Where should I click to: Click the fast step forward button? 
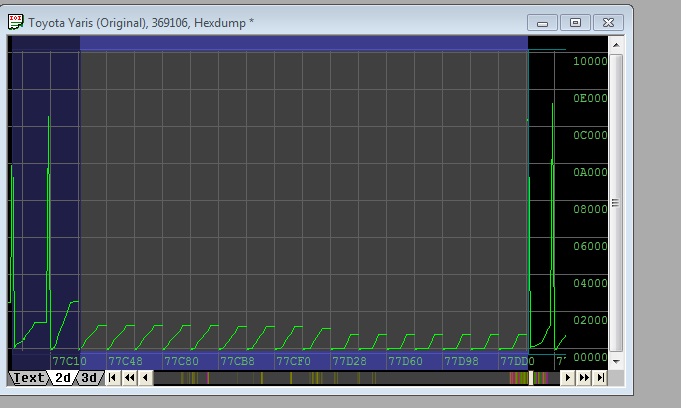pos(584,378)
